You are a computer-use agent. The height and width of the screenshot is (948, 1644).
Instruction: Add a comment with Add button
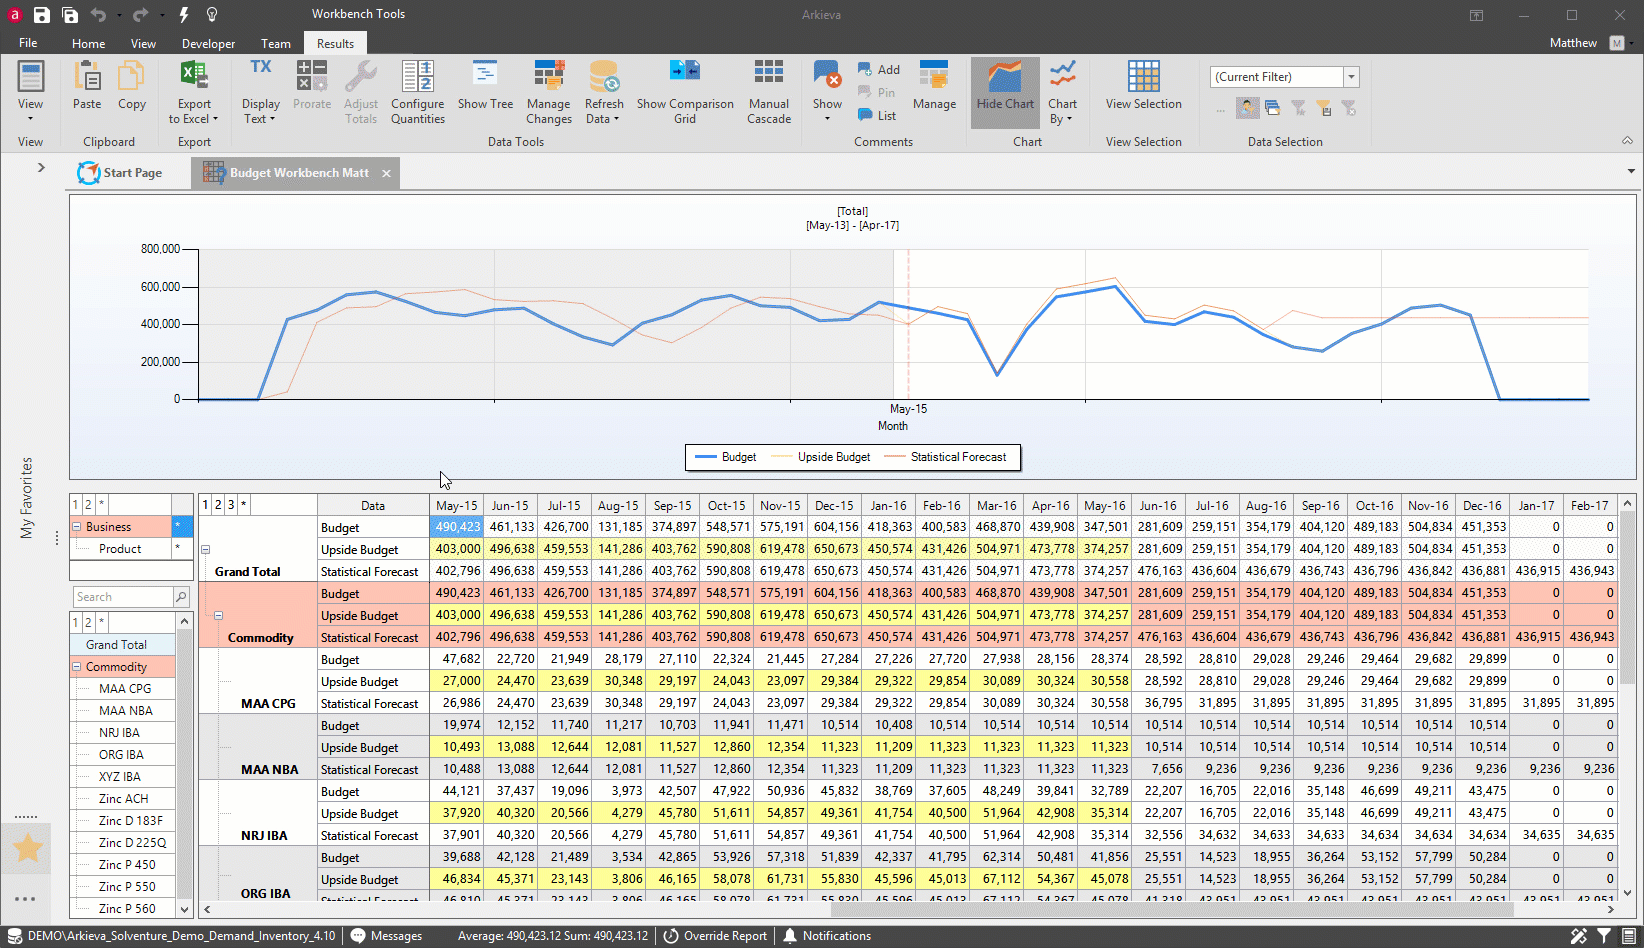pyautogui.click(x=878, y=69)
